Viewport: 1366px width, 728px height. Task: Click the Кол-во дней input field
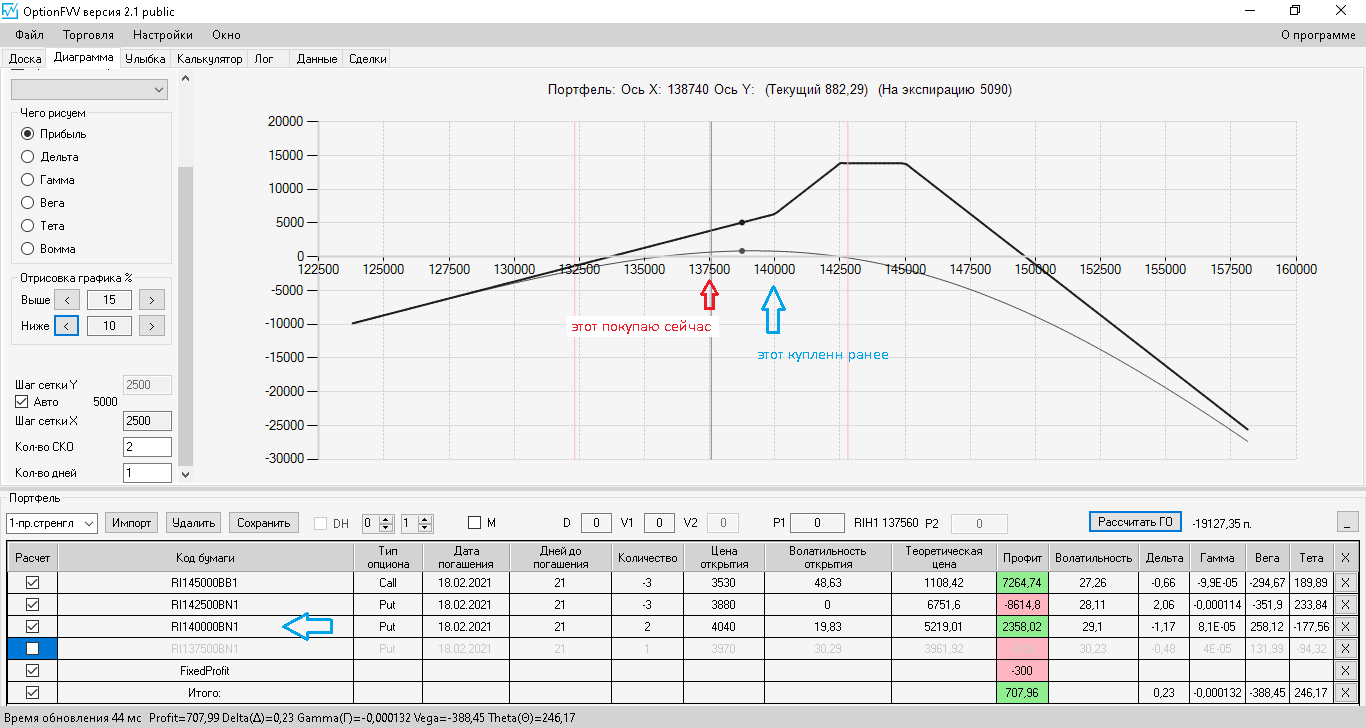click(147, 473)
